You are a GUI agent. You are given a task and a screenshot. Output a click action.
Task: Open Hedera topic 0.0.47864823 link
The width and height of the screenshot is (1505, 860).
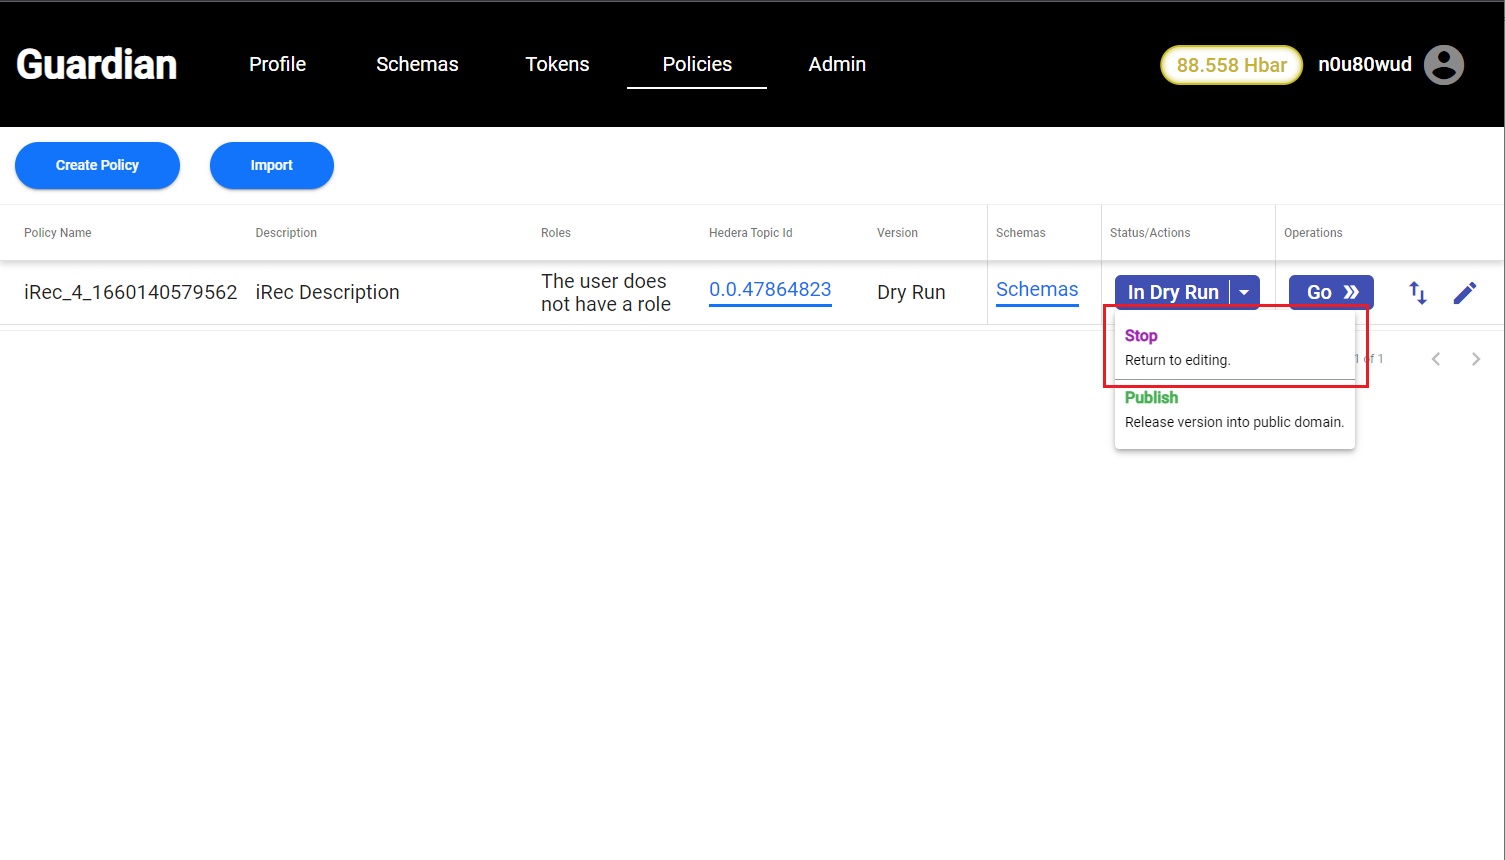pyautogui.click(x=770, y=289)
